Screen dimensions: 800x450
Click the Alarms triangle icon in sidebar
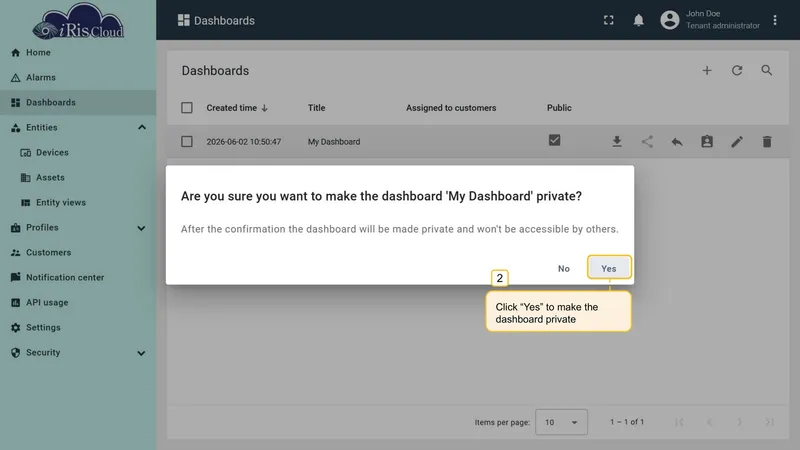tap(15, 78)
